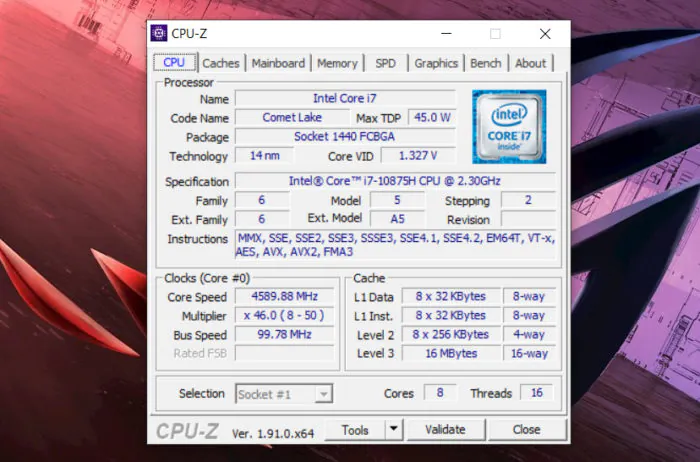Viewport: 700px width, 462px height.
Task: Switch to the Bench tab
Action: (x=486, y=63)
